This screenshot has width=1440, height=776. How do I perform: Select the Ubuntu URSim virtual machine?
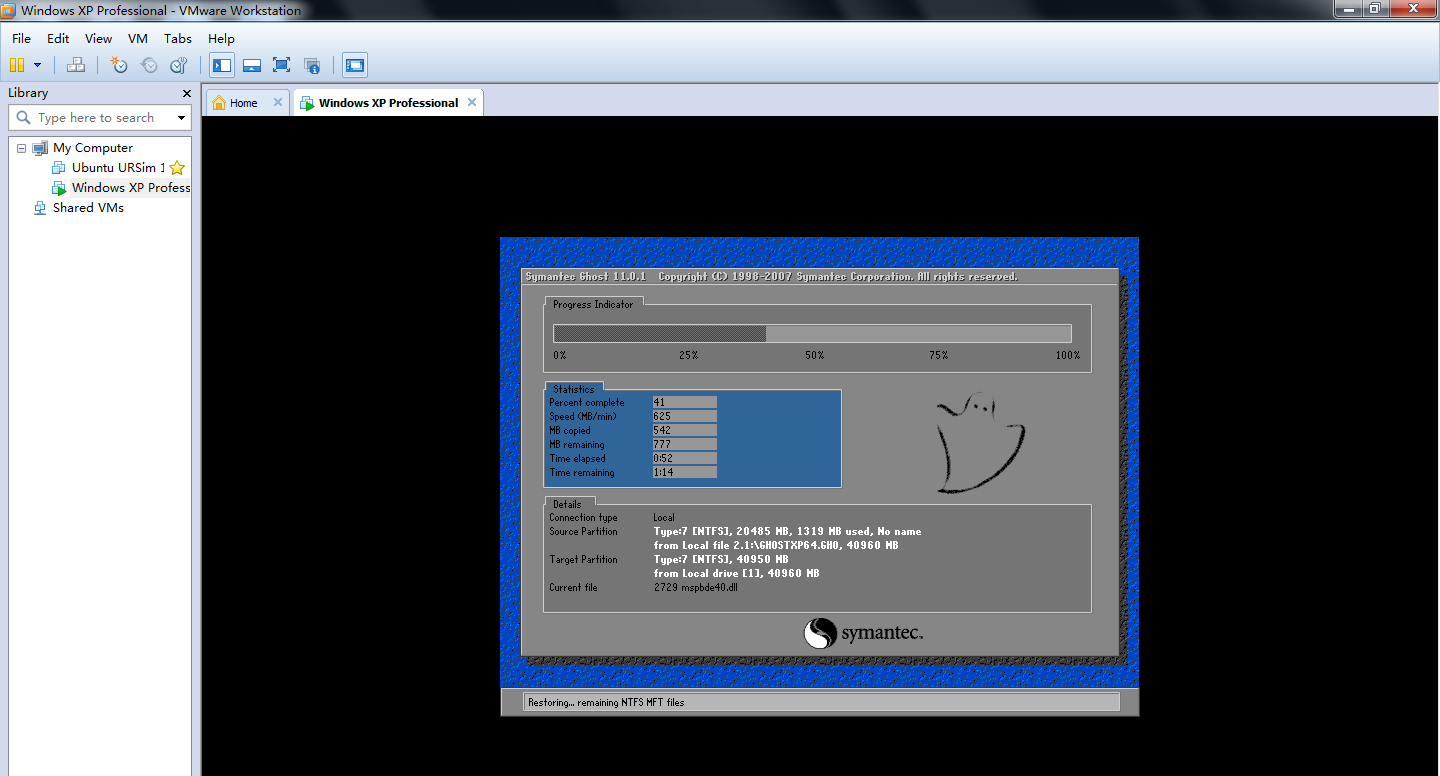[x=118, y=167]
